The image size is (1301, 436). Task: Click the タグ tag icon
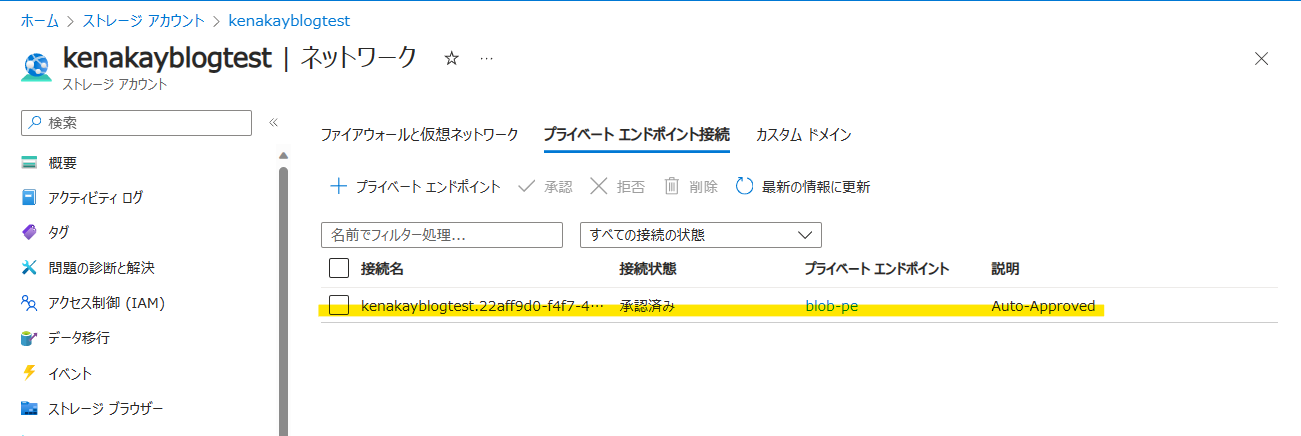pyautogui.click(x=29, y=233)
